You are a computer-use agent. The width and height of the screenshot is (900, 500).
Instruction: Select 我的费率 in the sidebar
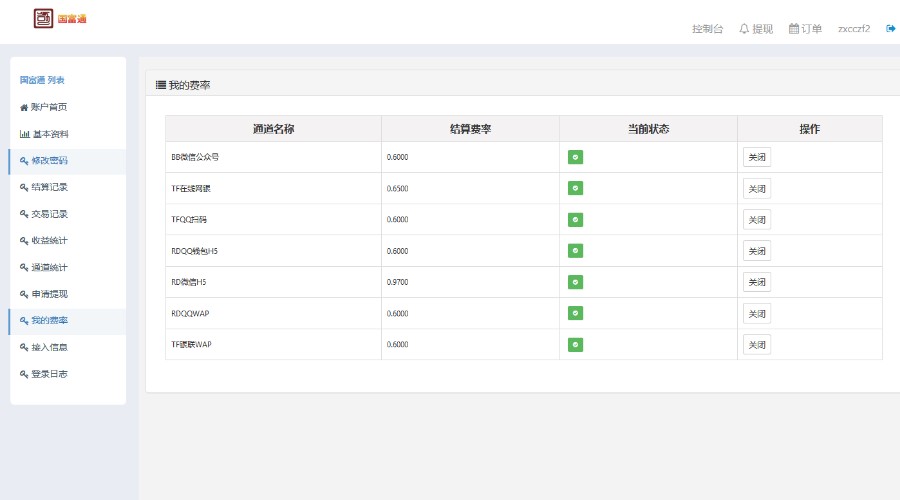point(49,320)
